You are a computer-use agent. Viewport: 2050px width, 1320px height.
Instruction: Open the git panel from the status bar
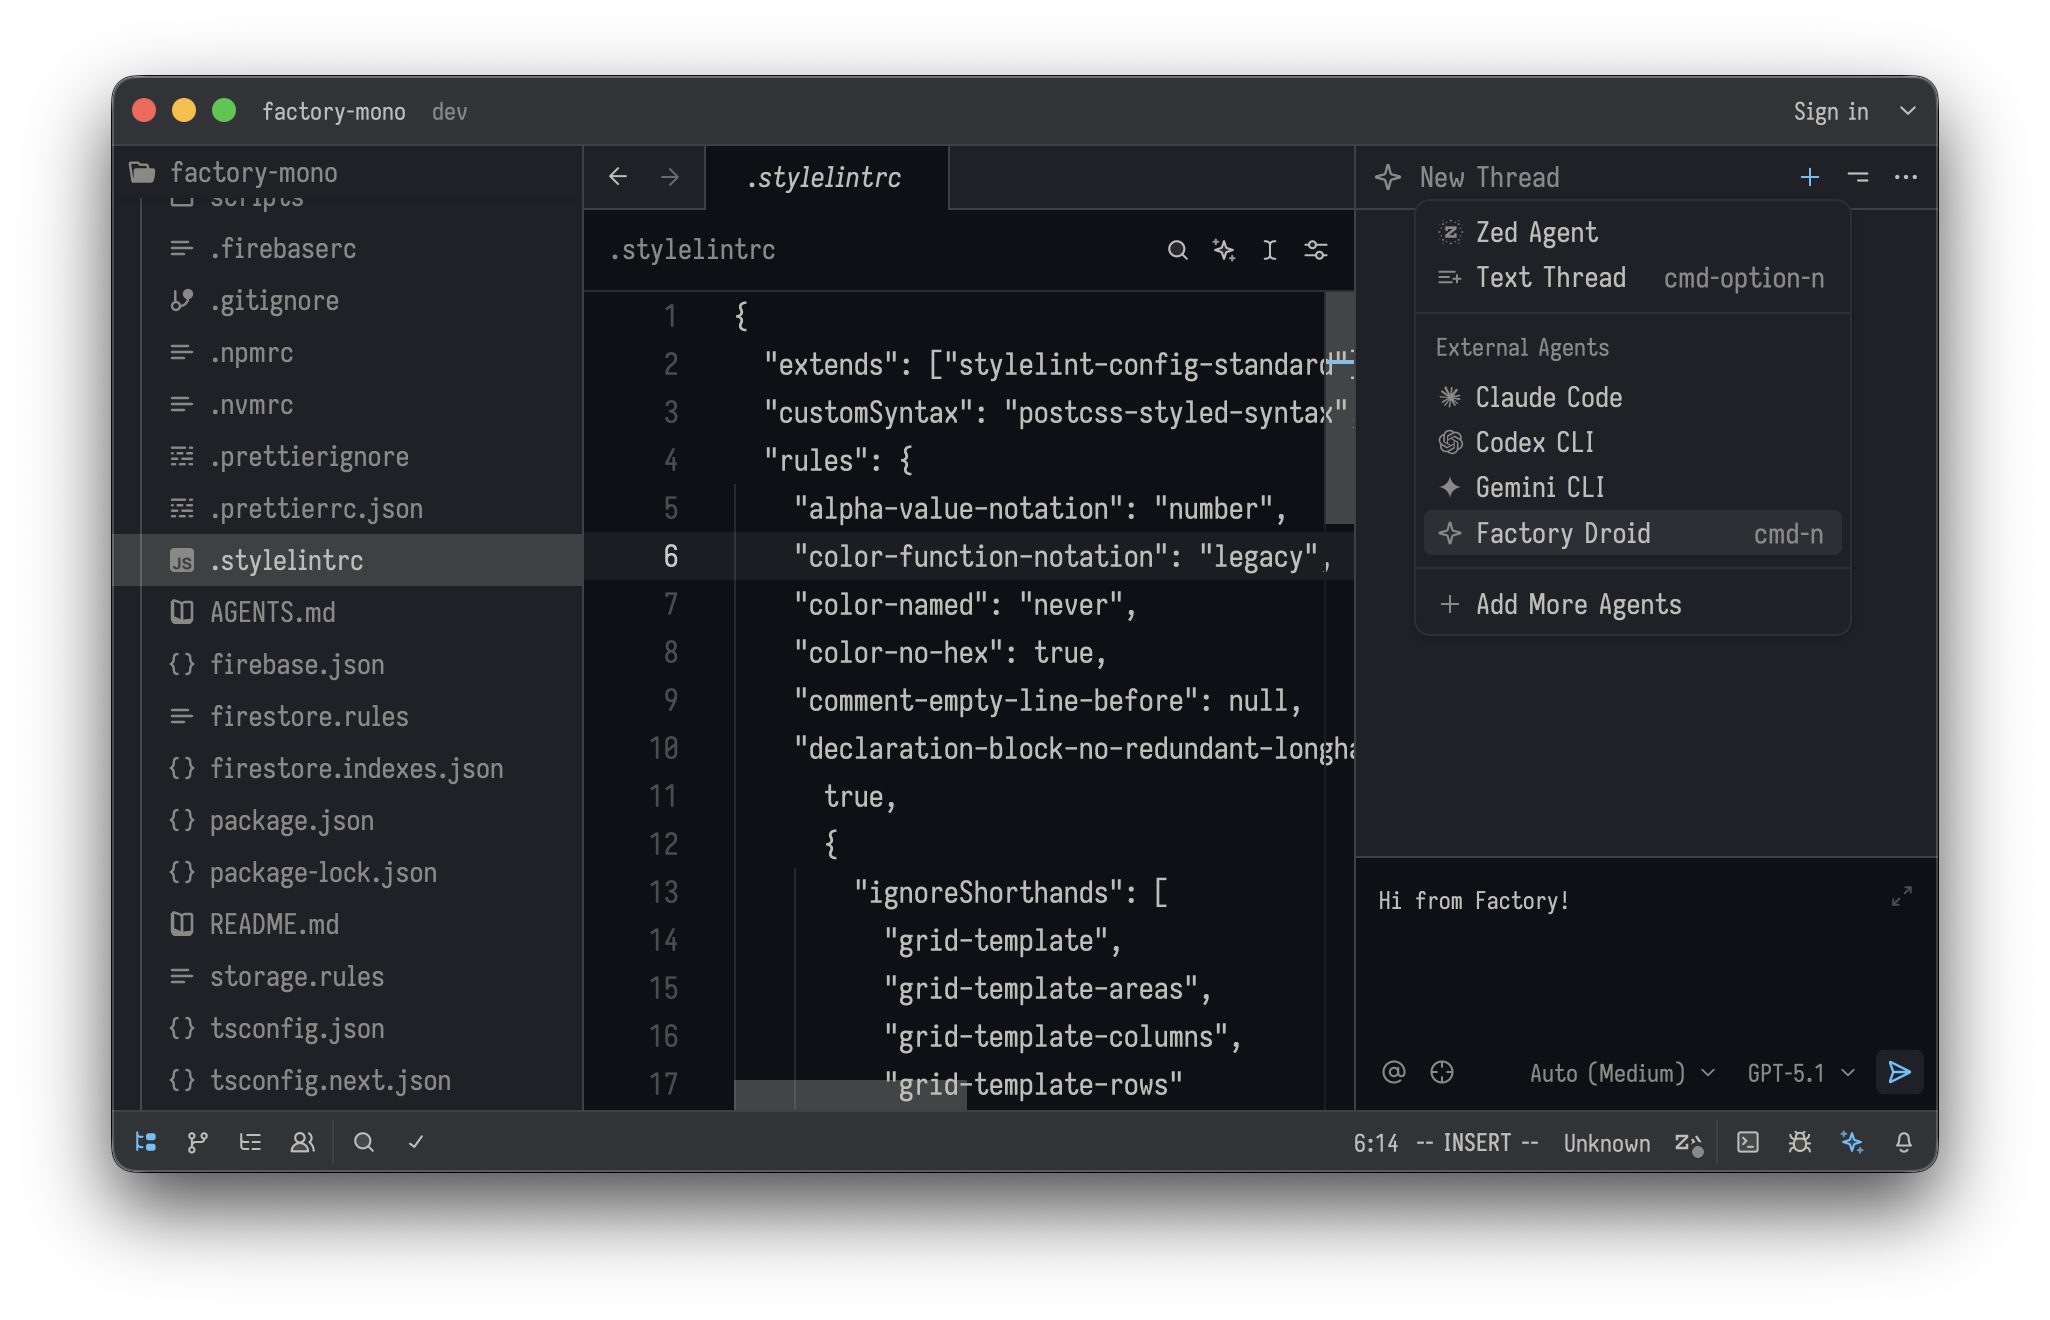(198, 1142)
